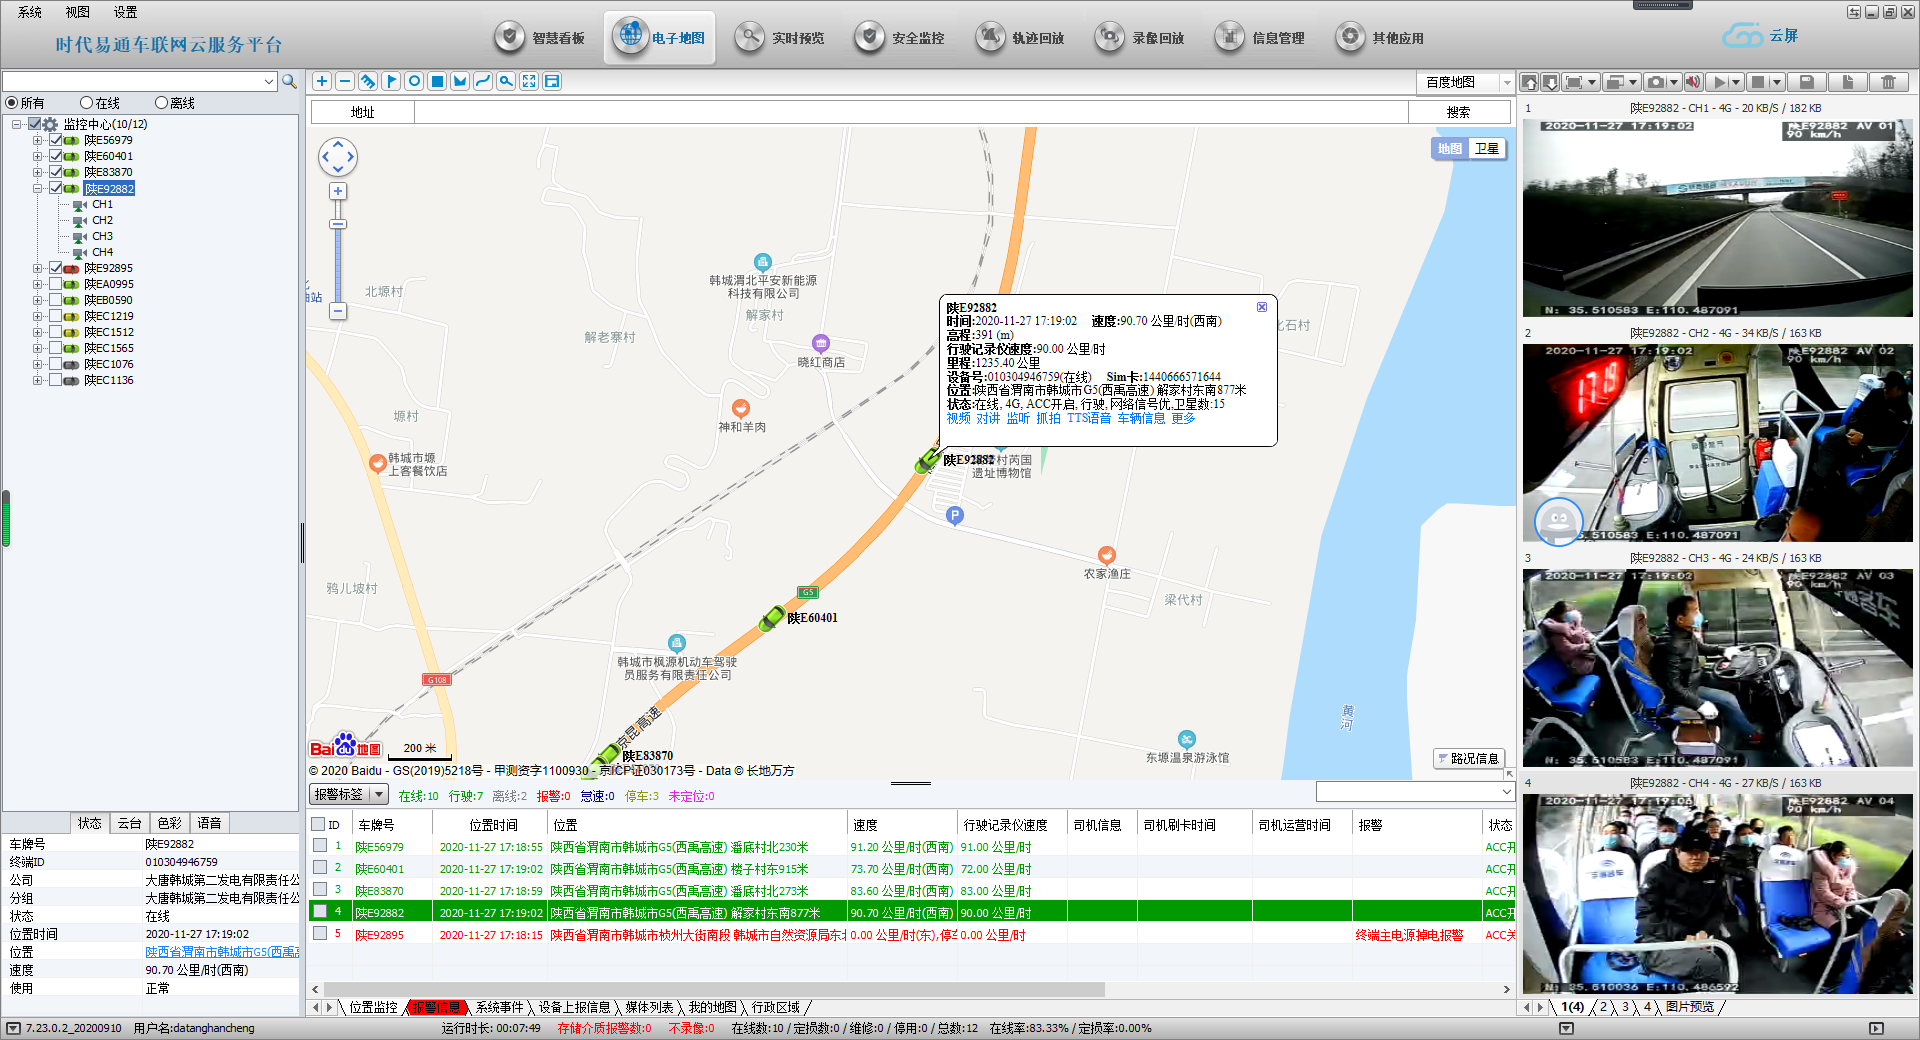Open the 系统 menu
This screenshot has height=1040, width=1920.
pos(30,12)
